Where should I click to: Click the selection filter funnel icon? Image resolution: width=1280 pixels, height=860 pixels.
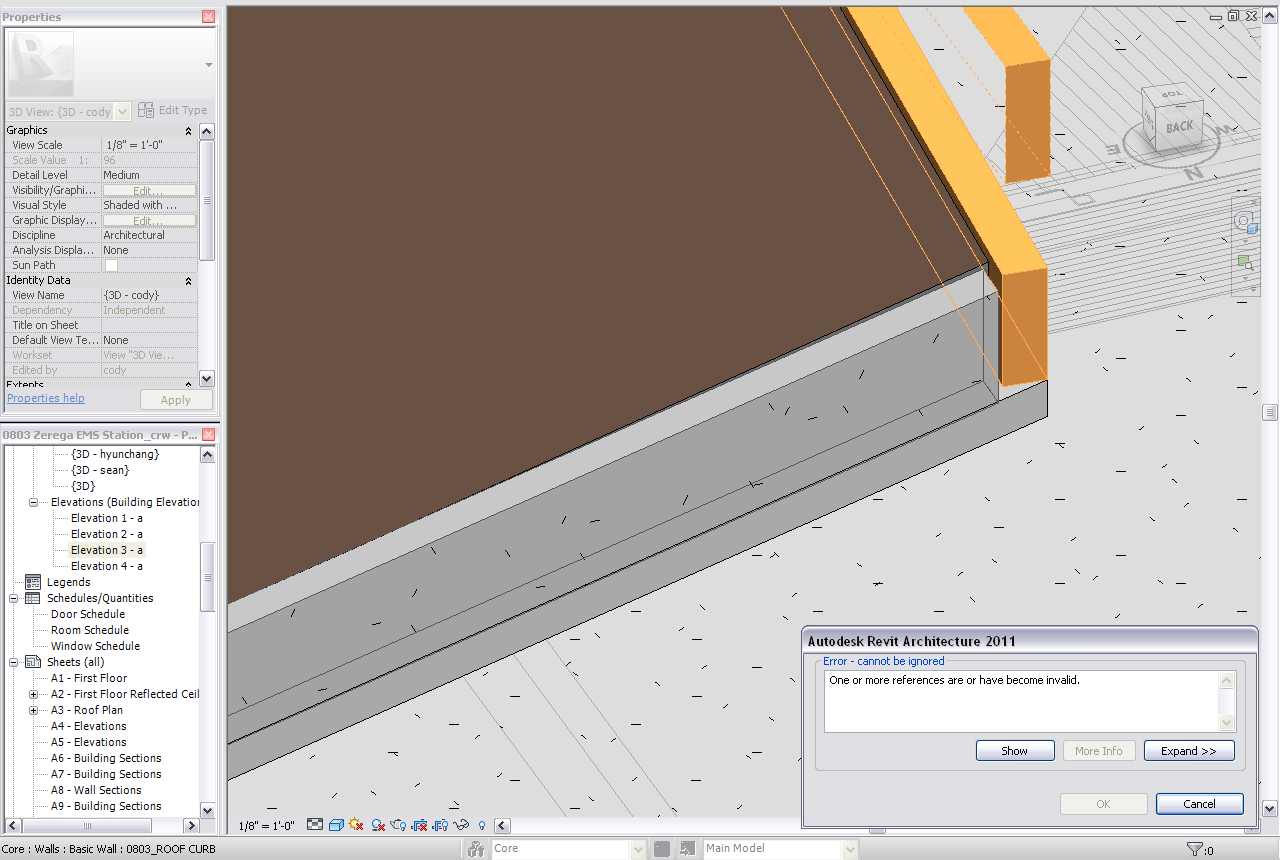(x=1194, y=849)
